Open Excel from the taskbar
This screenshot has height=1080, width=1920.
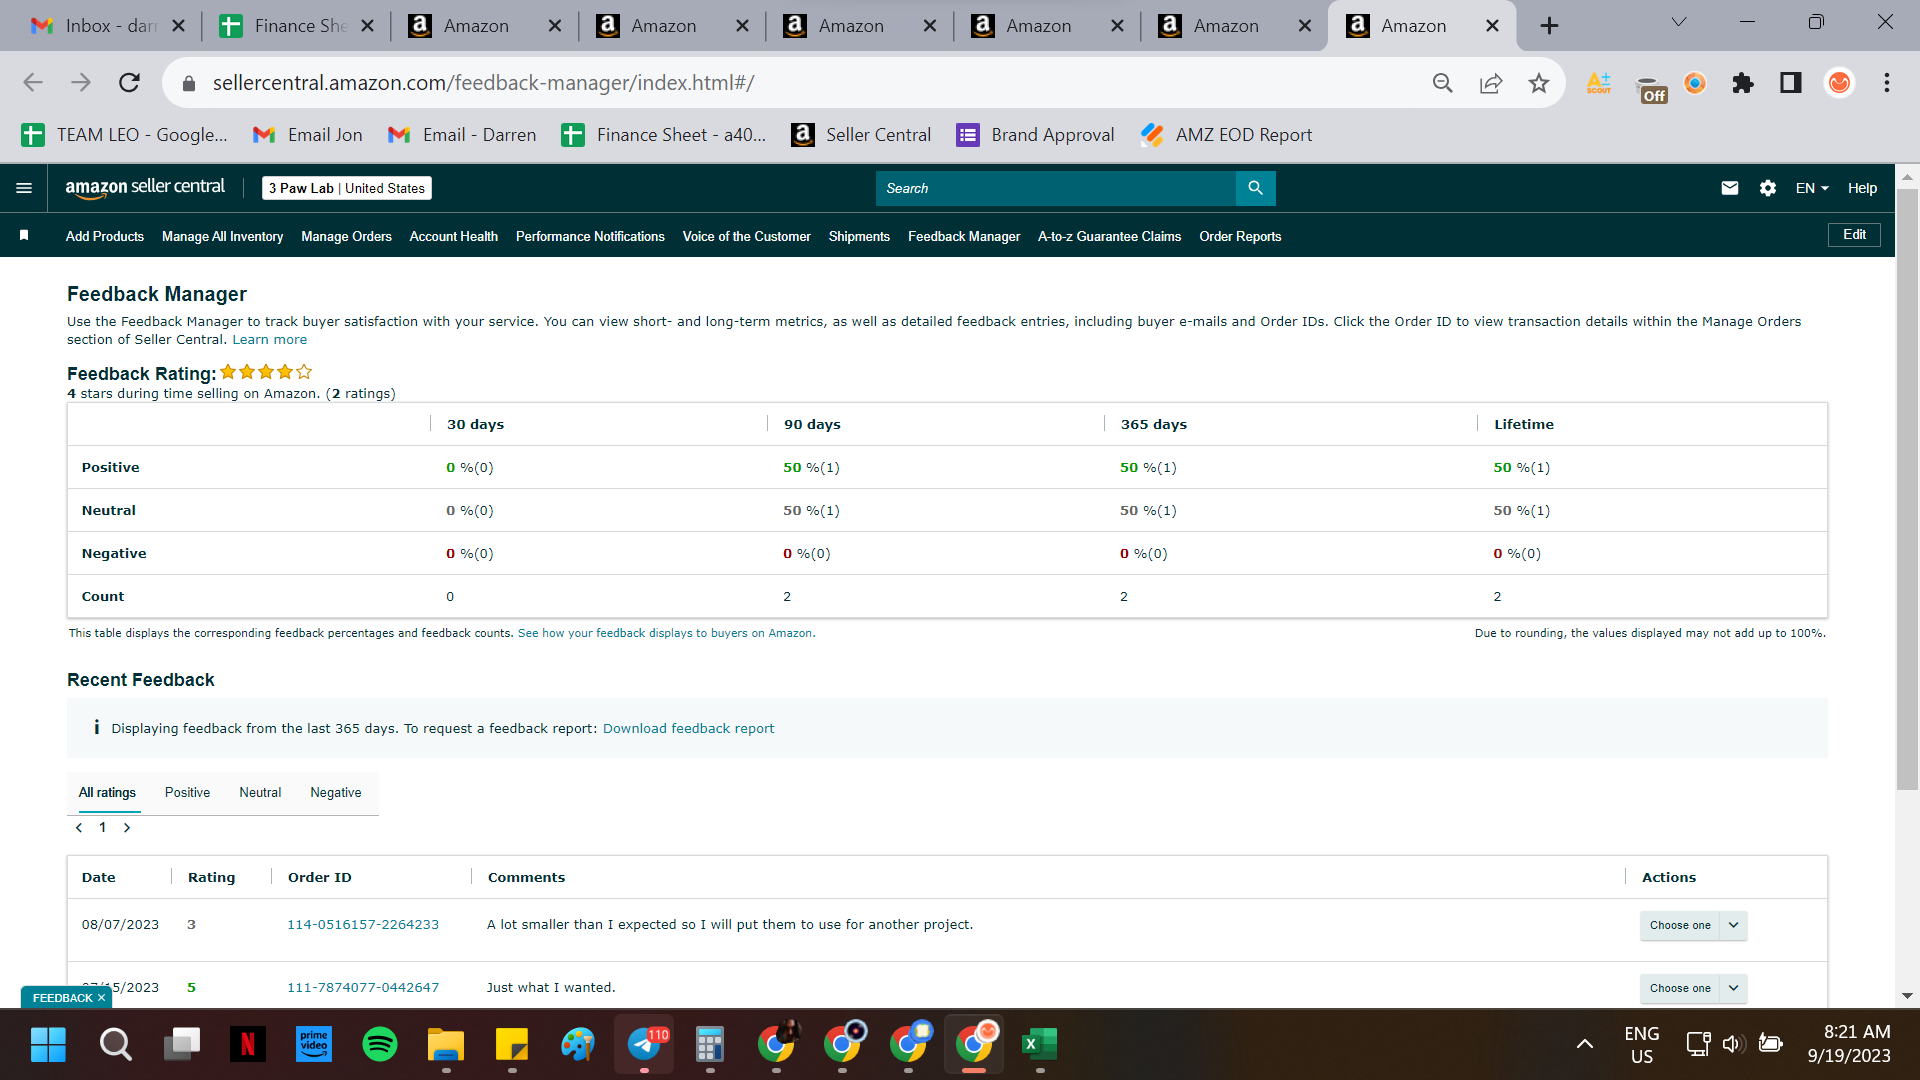pyautogui.click(x=1040, y=1045)
